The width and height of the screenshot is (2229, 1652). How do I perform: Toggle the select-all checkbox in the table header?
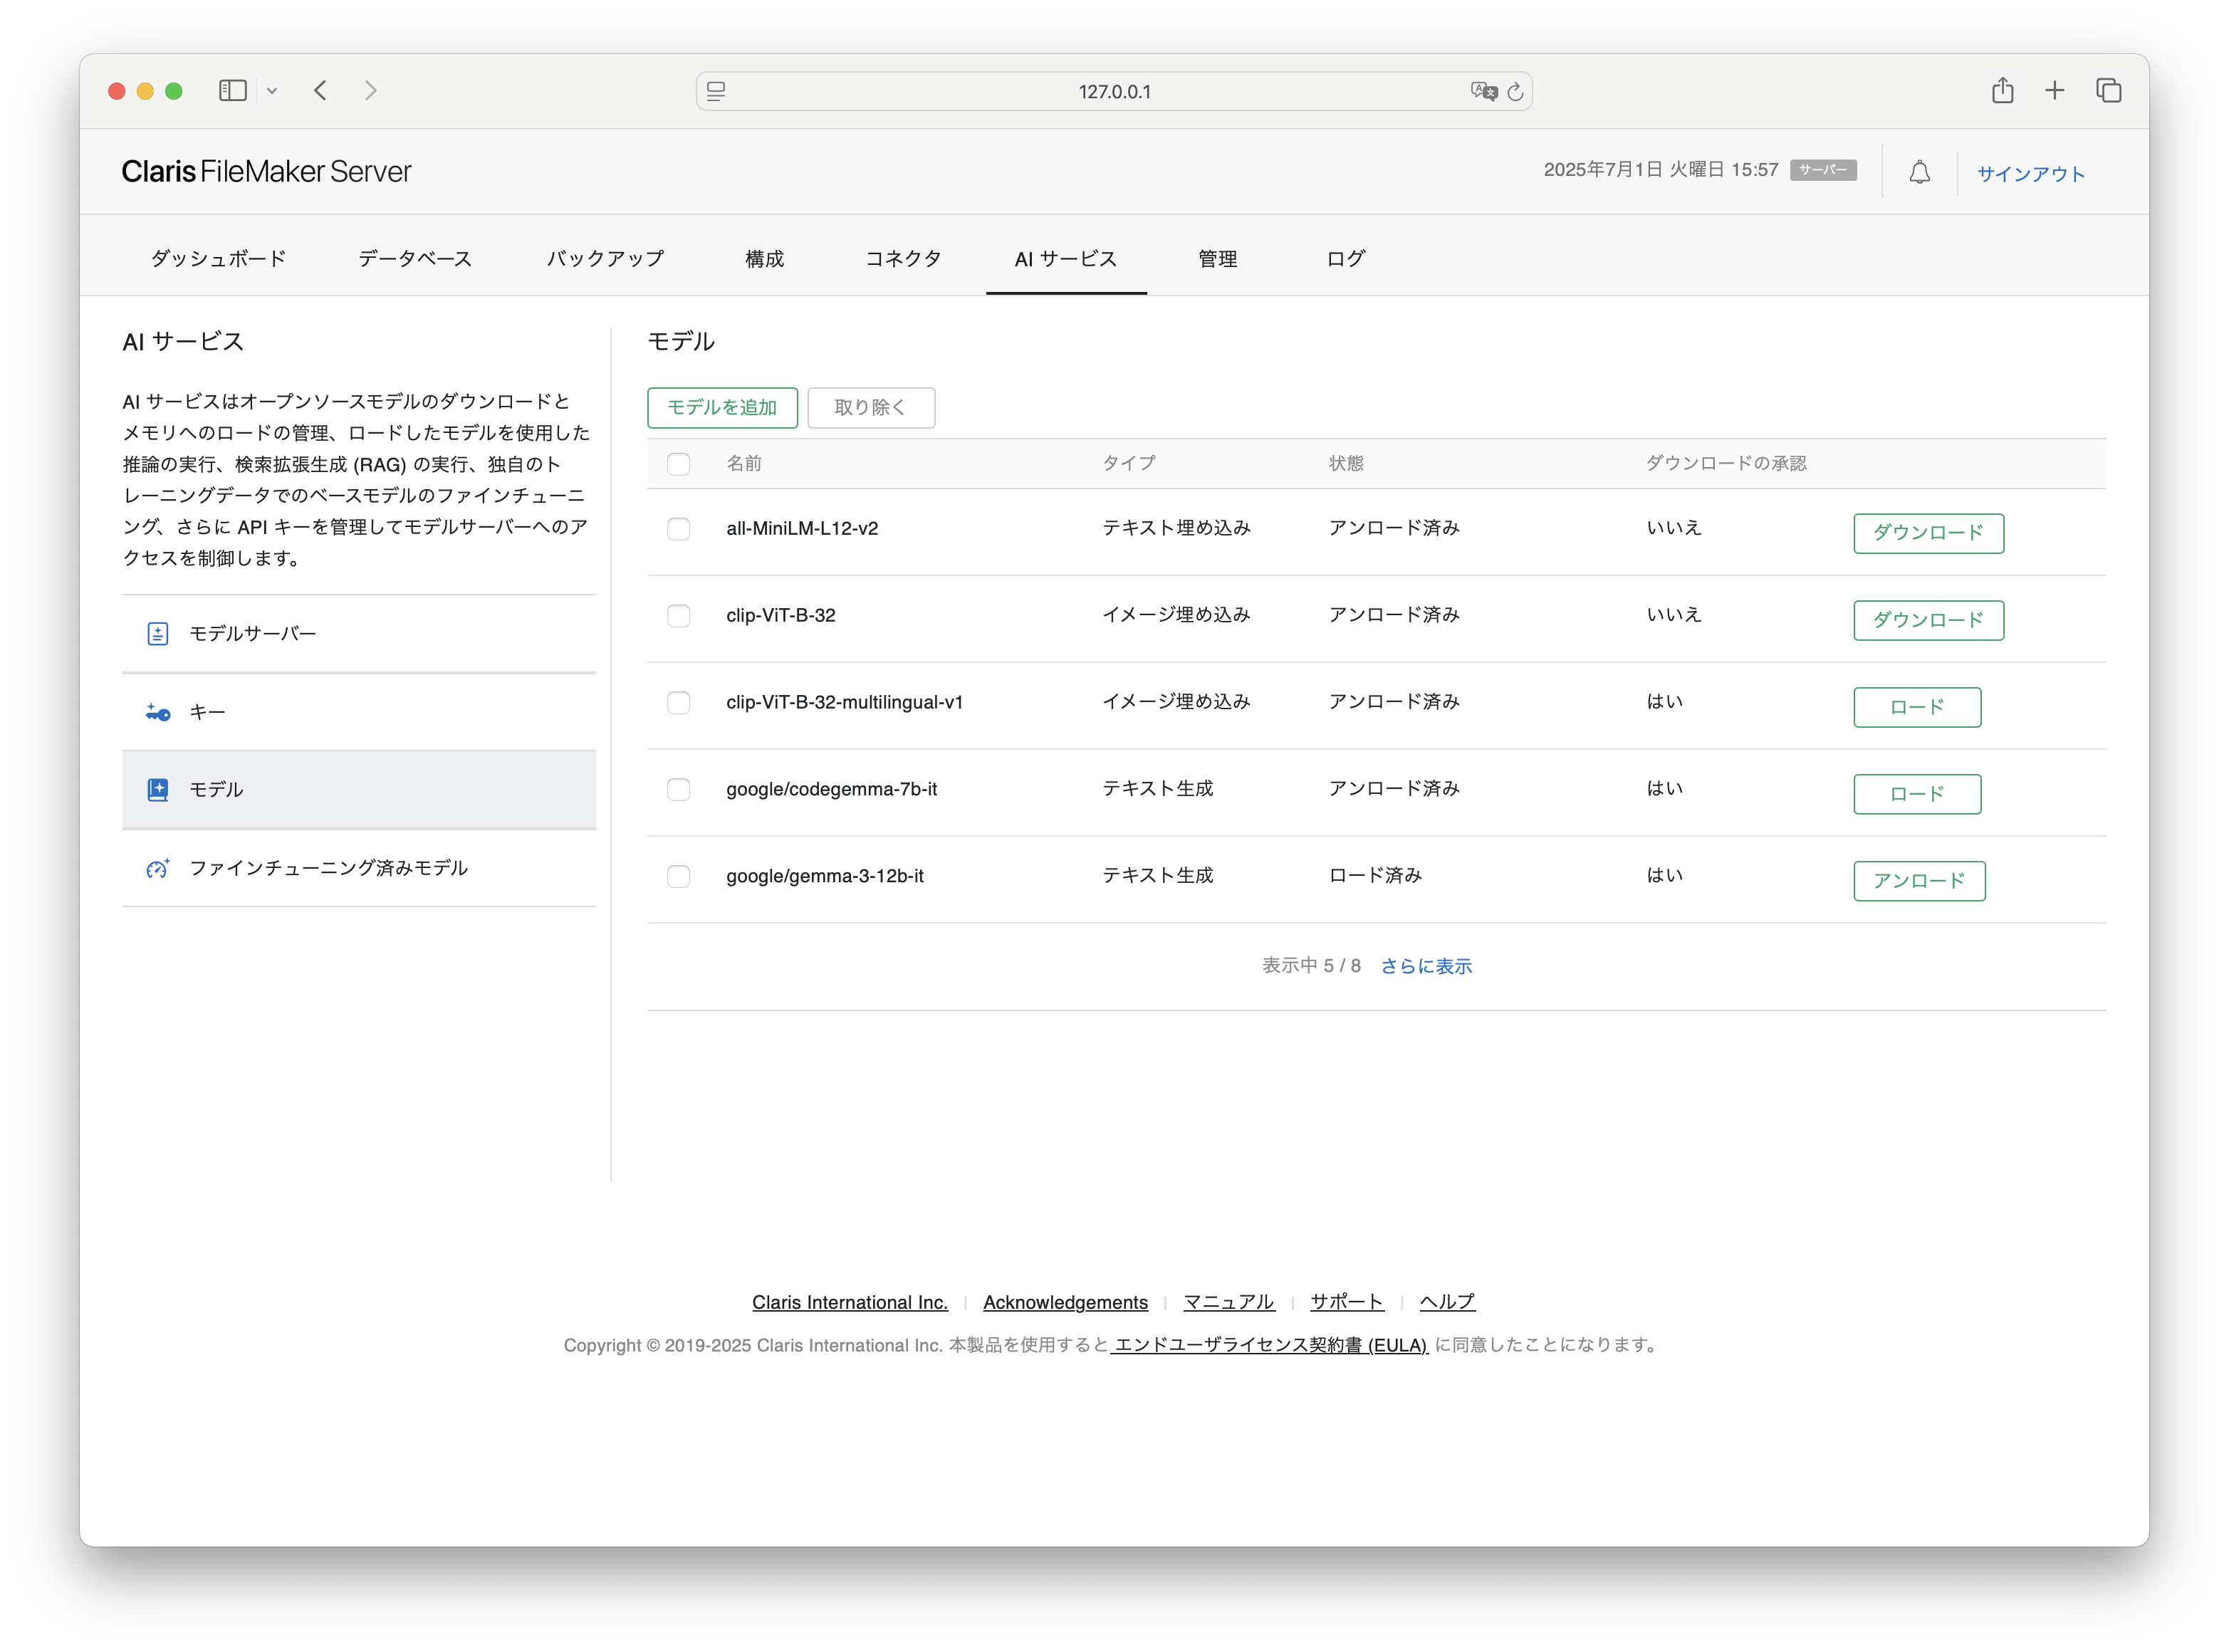[678, 464]
